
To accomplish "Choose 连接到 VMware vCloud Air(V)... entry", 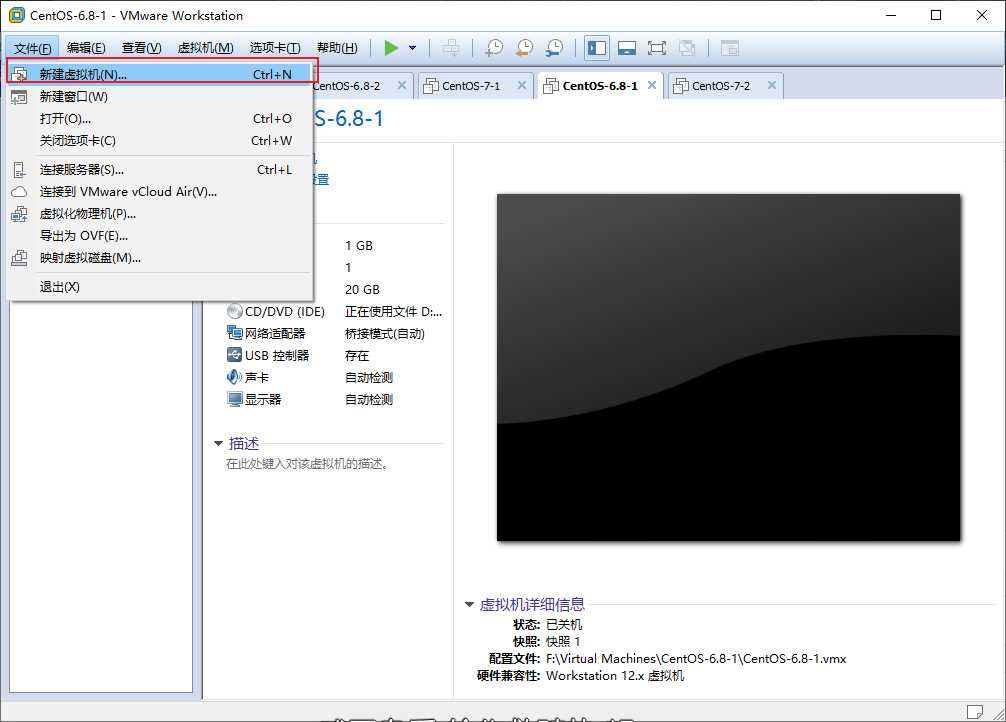I will [159, 192].
